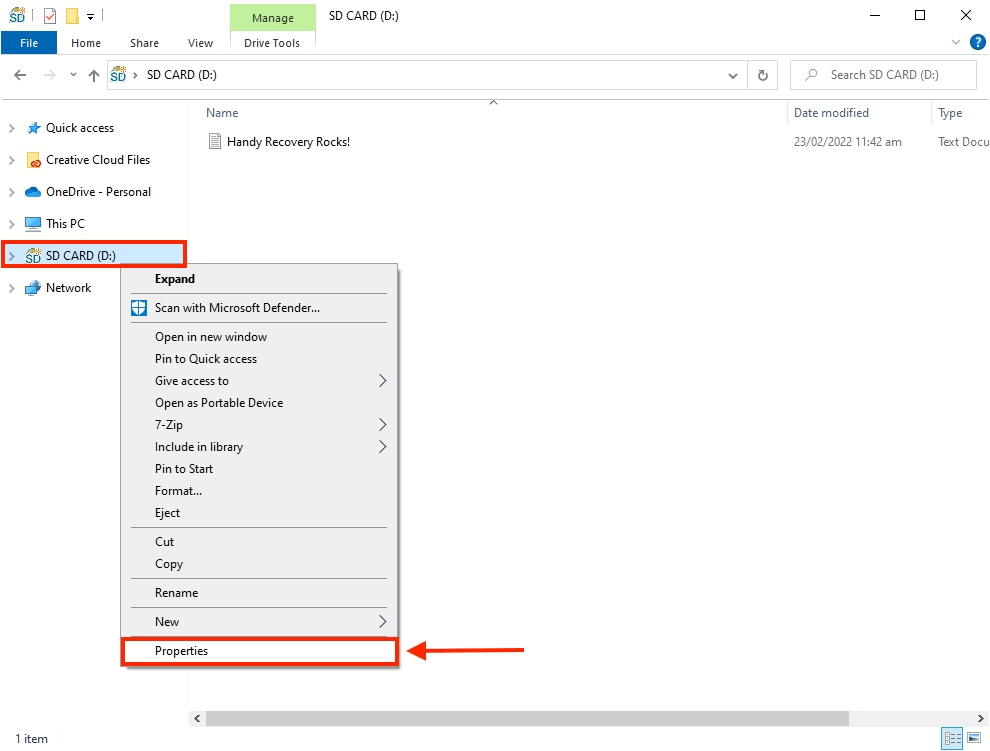Expand the Creative Cloud Files node

pos(11,160)
